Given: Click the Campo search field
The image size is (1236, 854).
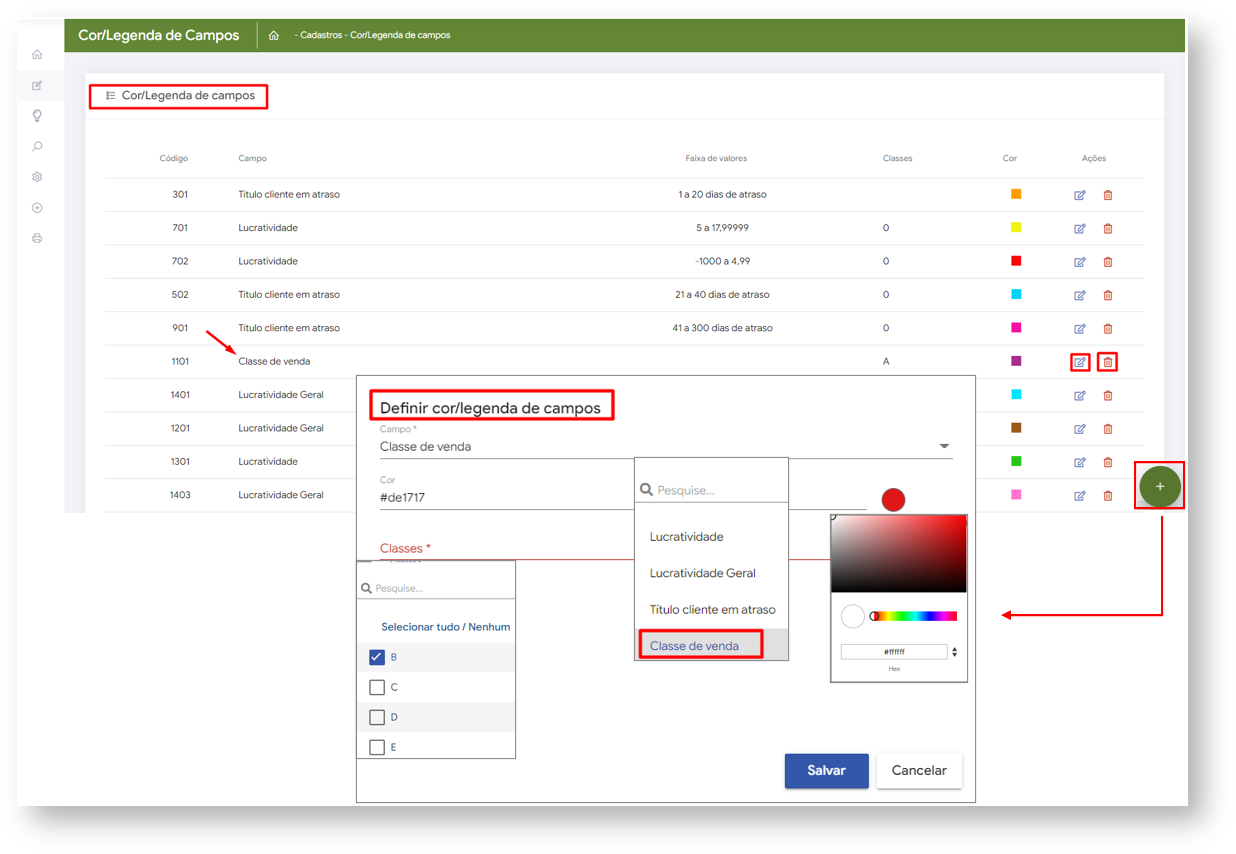Looking at the screenshot, I should tap(711, 490).
